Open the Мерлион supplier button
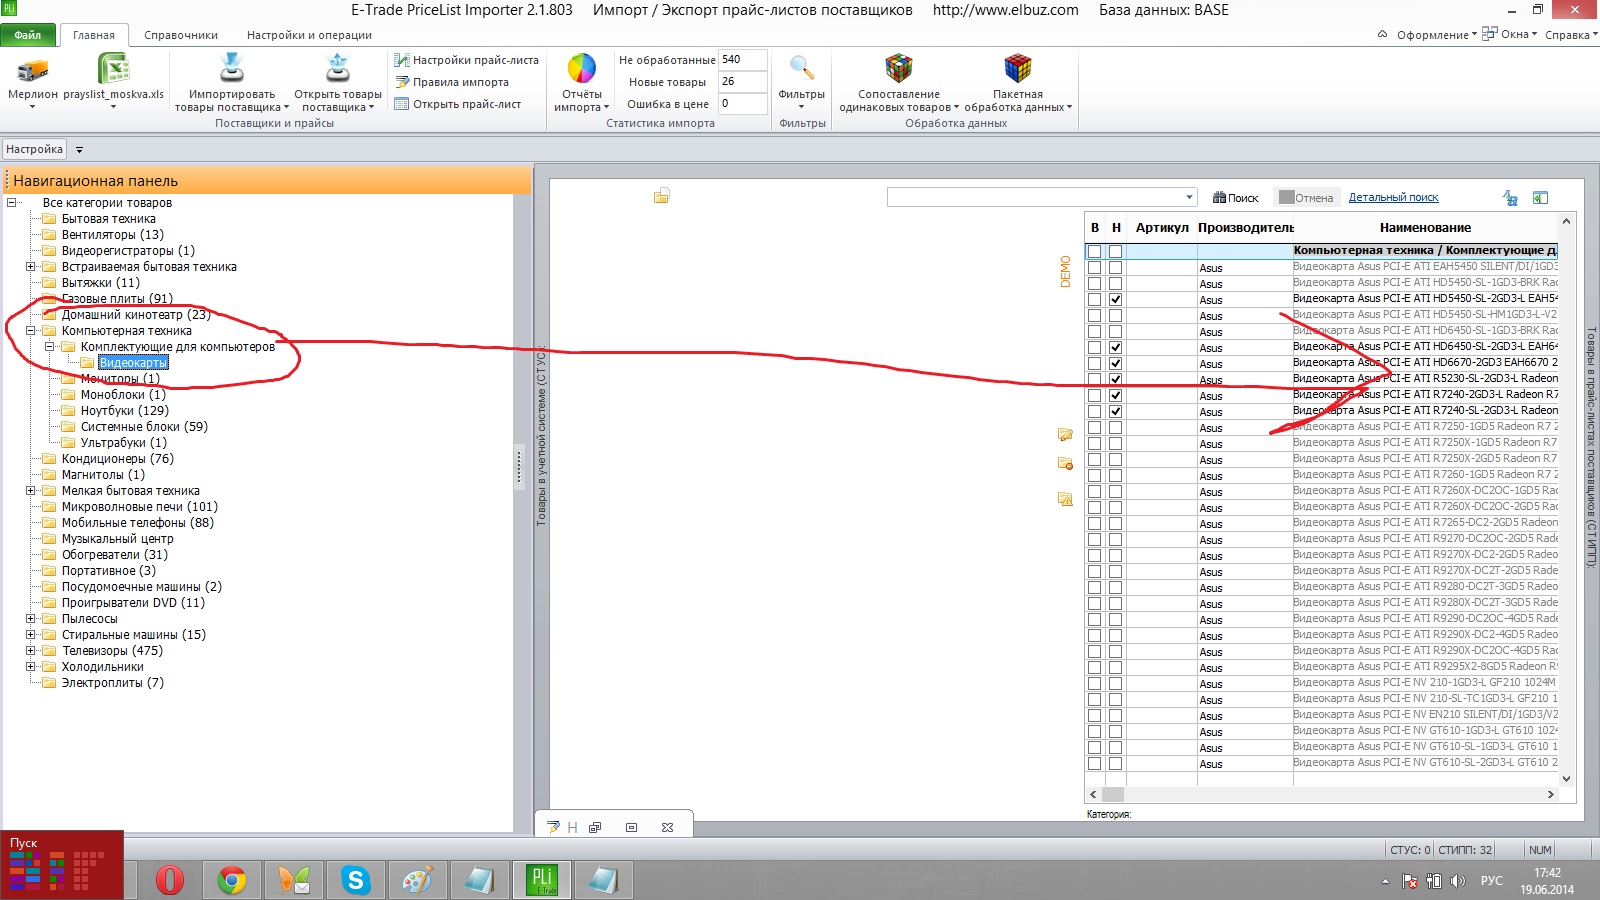This screenshot has width=1600, height=900. pos(33,80)
